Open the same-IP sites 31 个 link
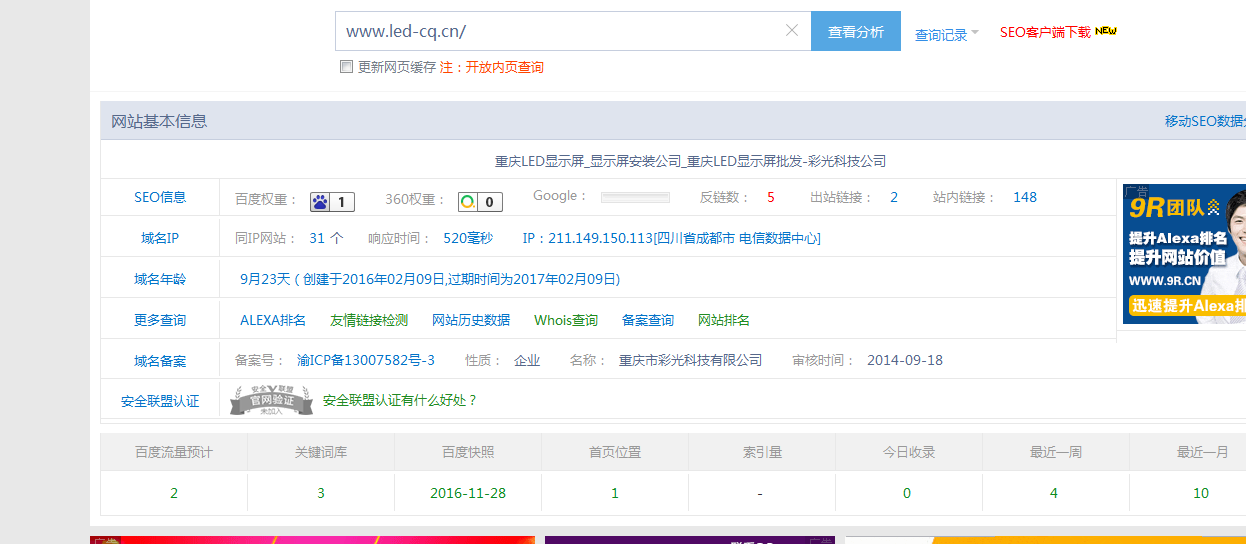 coord(327,238)
